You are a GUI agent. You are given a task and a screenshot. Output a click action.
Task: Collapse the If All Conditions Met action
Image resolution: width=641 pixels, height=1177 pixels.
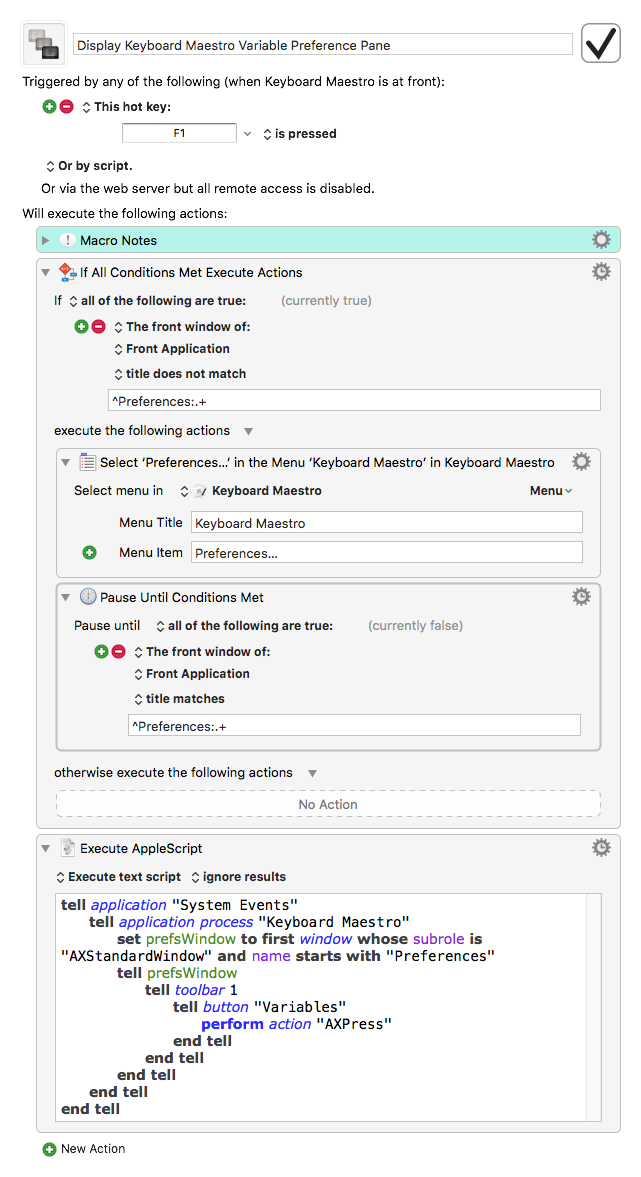coord(46,272)
